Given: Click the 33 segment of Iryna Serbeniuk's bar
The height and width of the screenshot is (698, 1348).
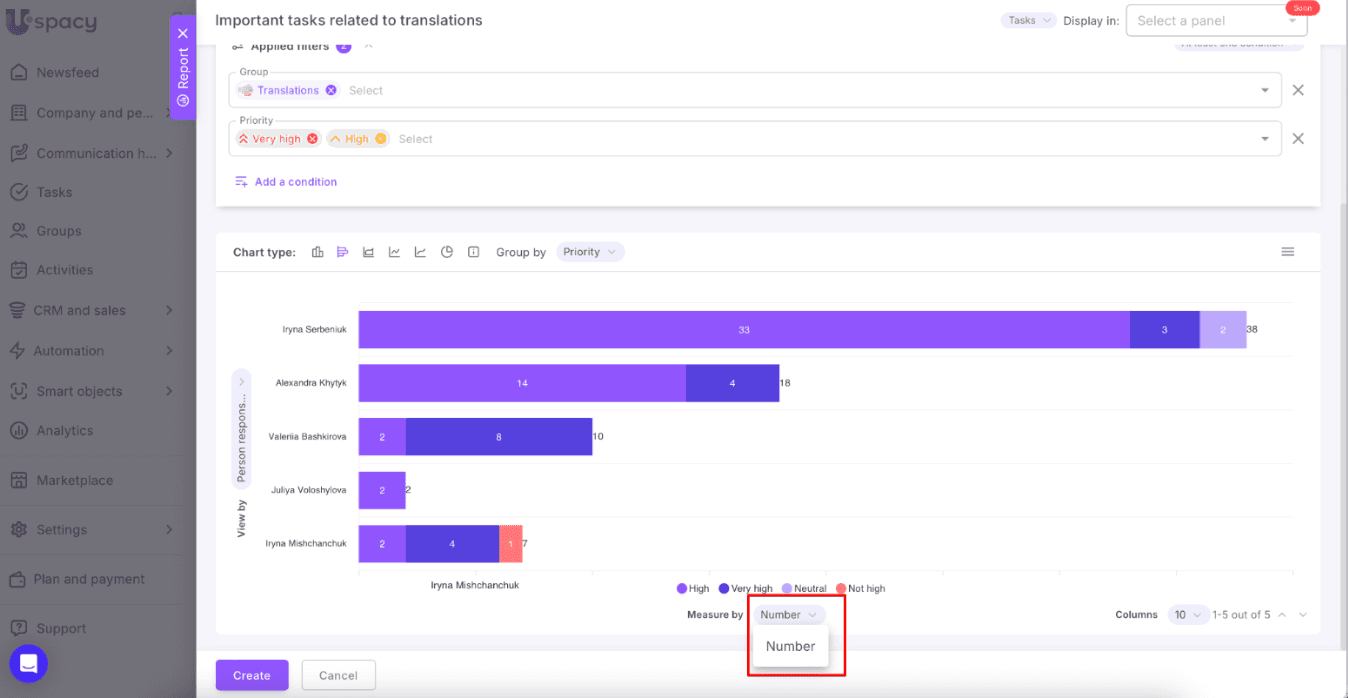Looking at the screenshot, I should (x=744, y=330).
